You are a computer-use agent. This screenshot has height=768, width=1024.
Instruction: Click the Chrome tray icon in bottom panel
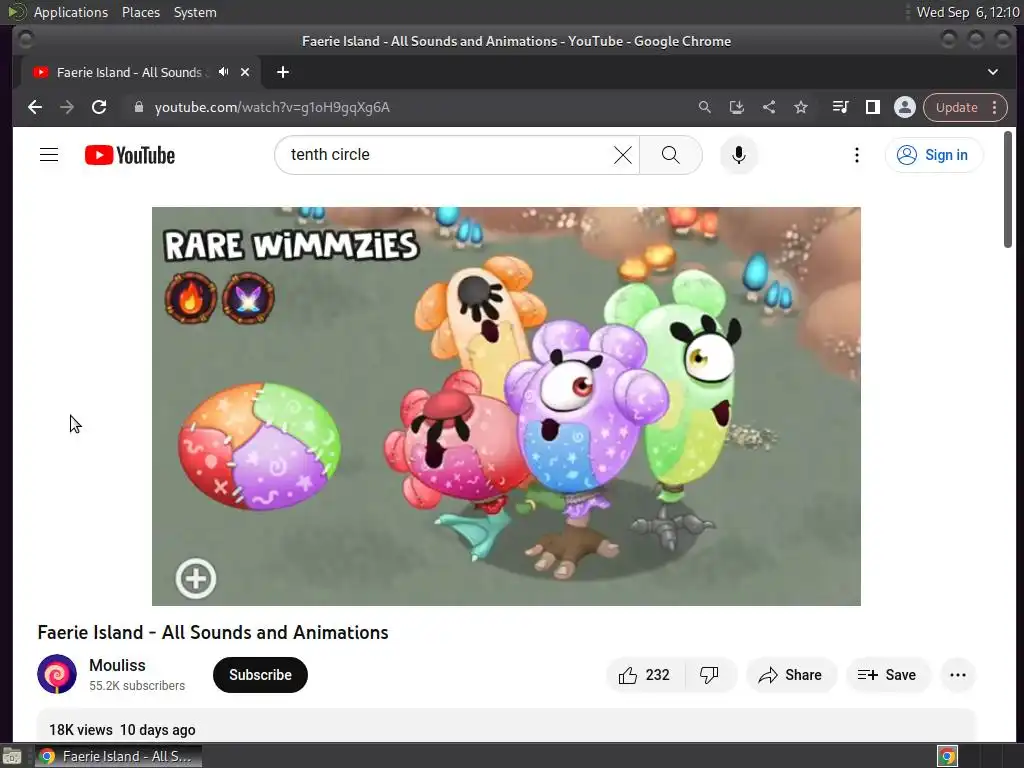tap(947, 756)
